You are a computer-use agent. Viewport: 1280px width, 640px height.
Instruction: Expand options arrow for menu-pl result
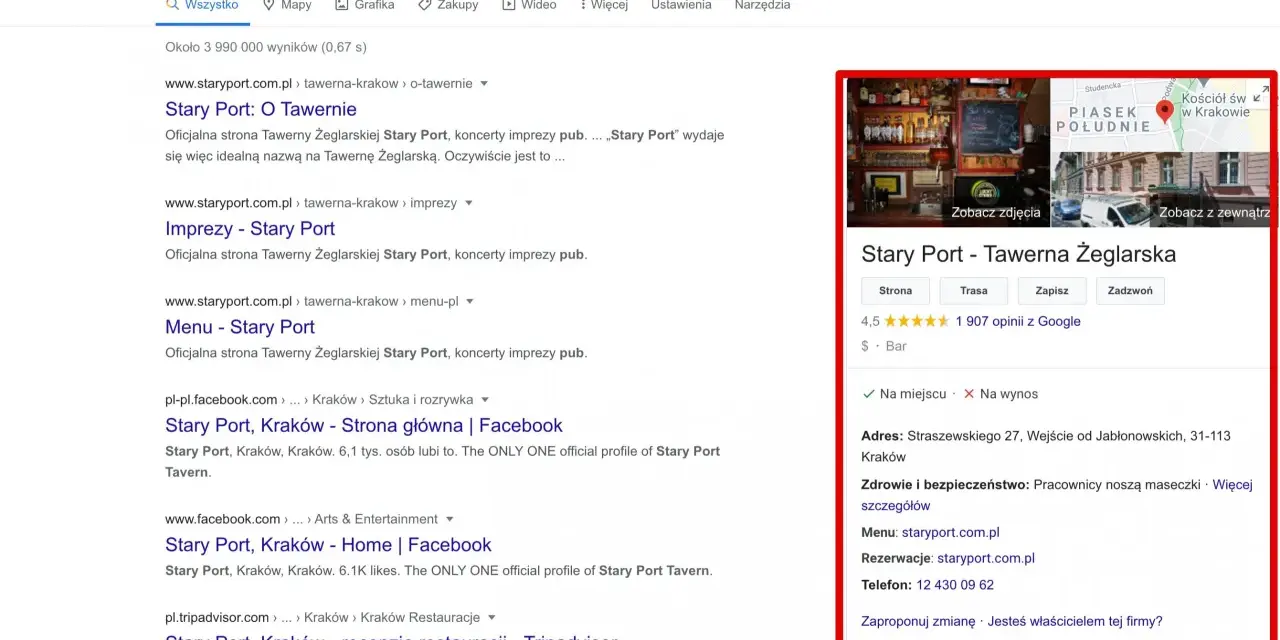click(x=470, y=302)
